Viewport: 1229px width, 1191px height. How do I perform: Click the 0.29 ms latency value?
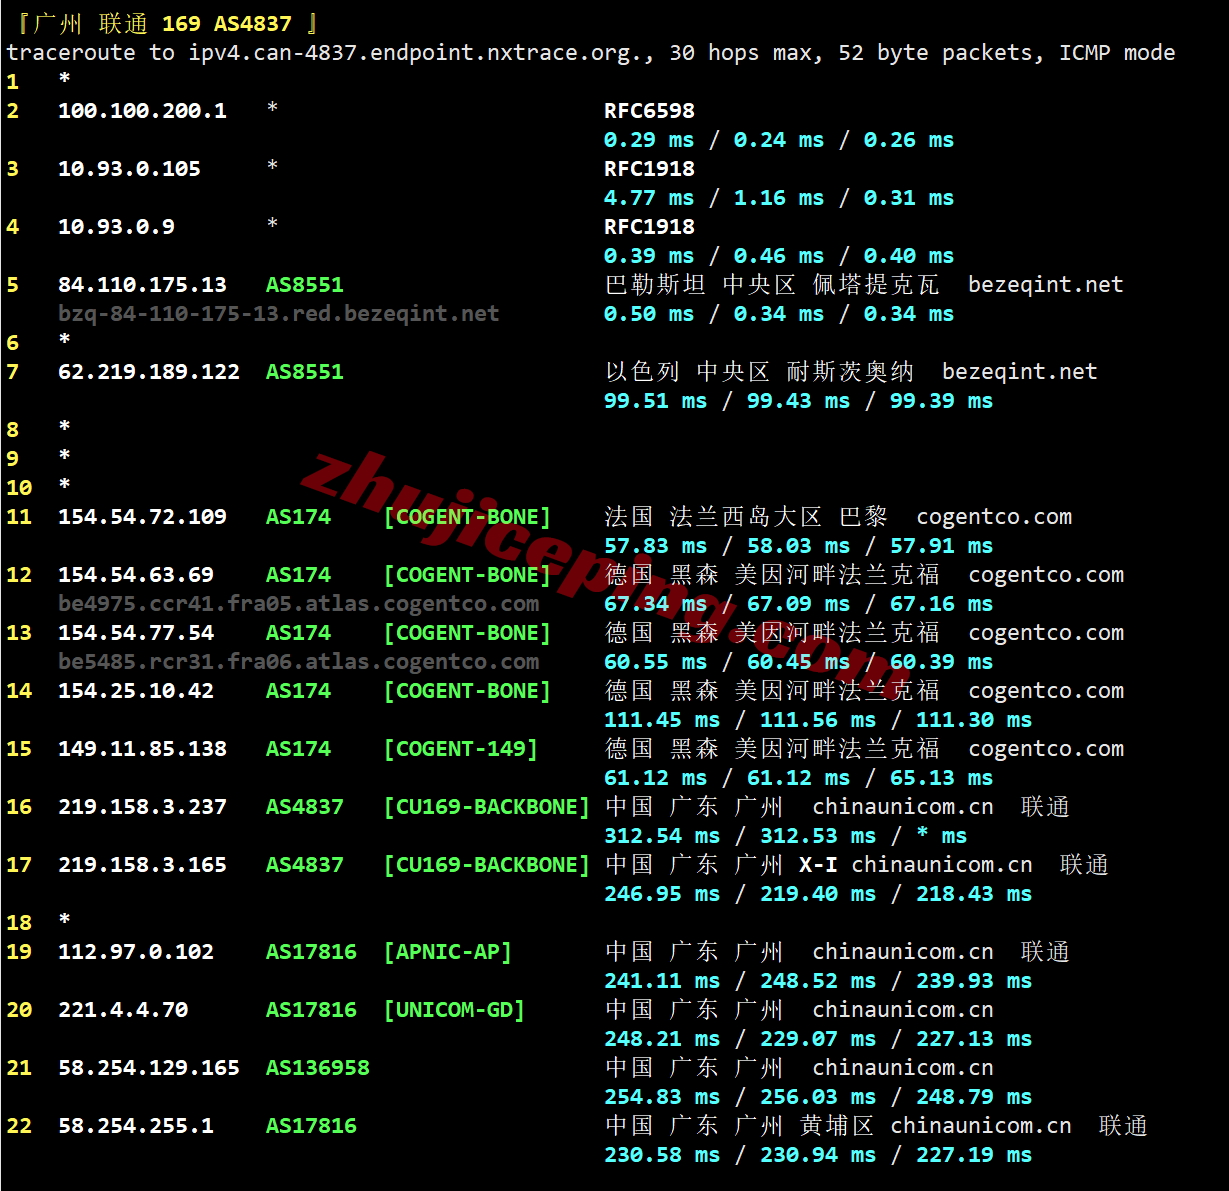(649, 140)
